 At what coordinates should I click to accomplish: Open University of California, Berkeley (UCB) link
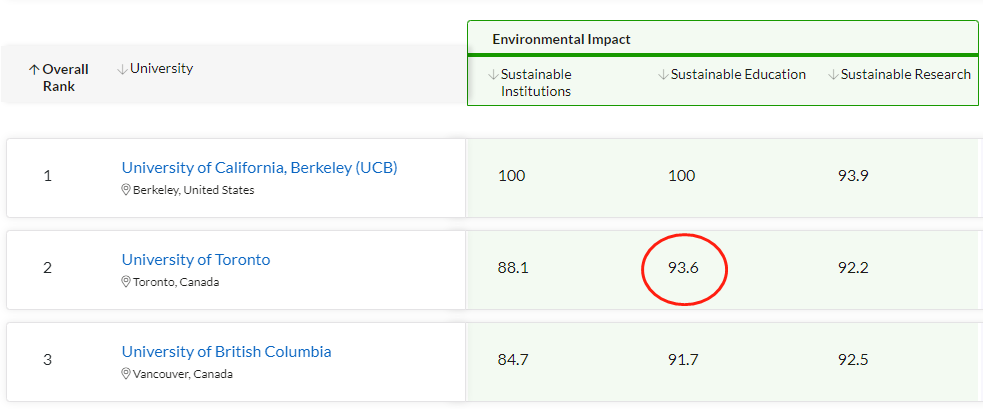pyautogui.click(x=259, y=168)
